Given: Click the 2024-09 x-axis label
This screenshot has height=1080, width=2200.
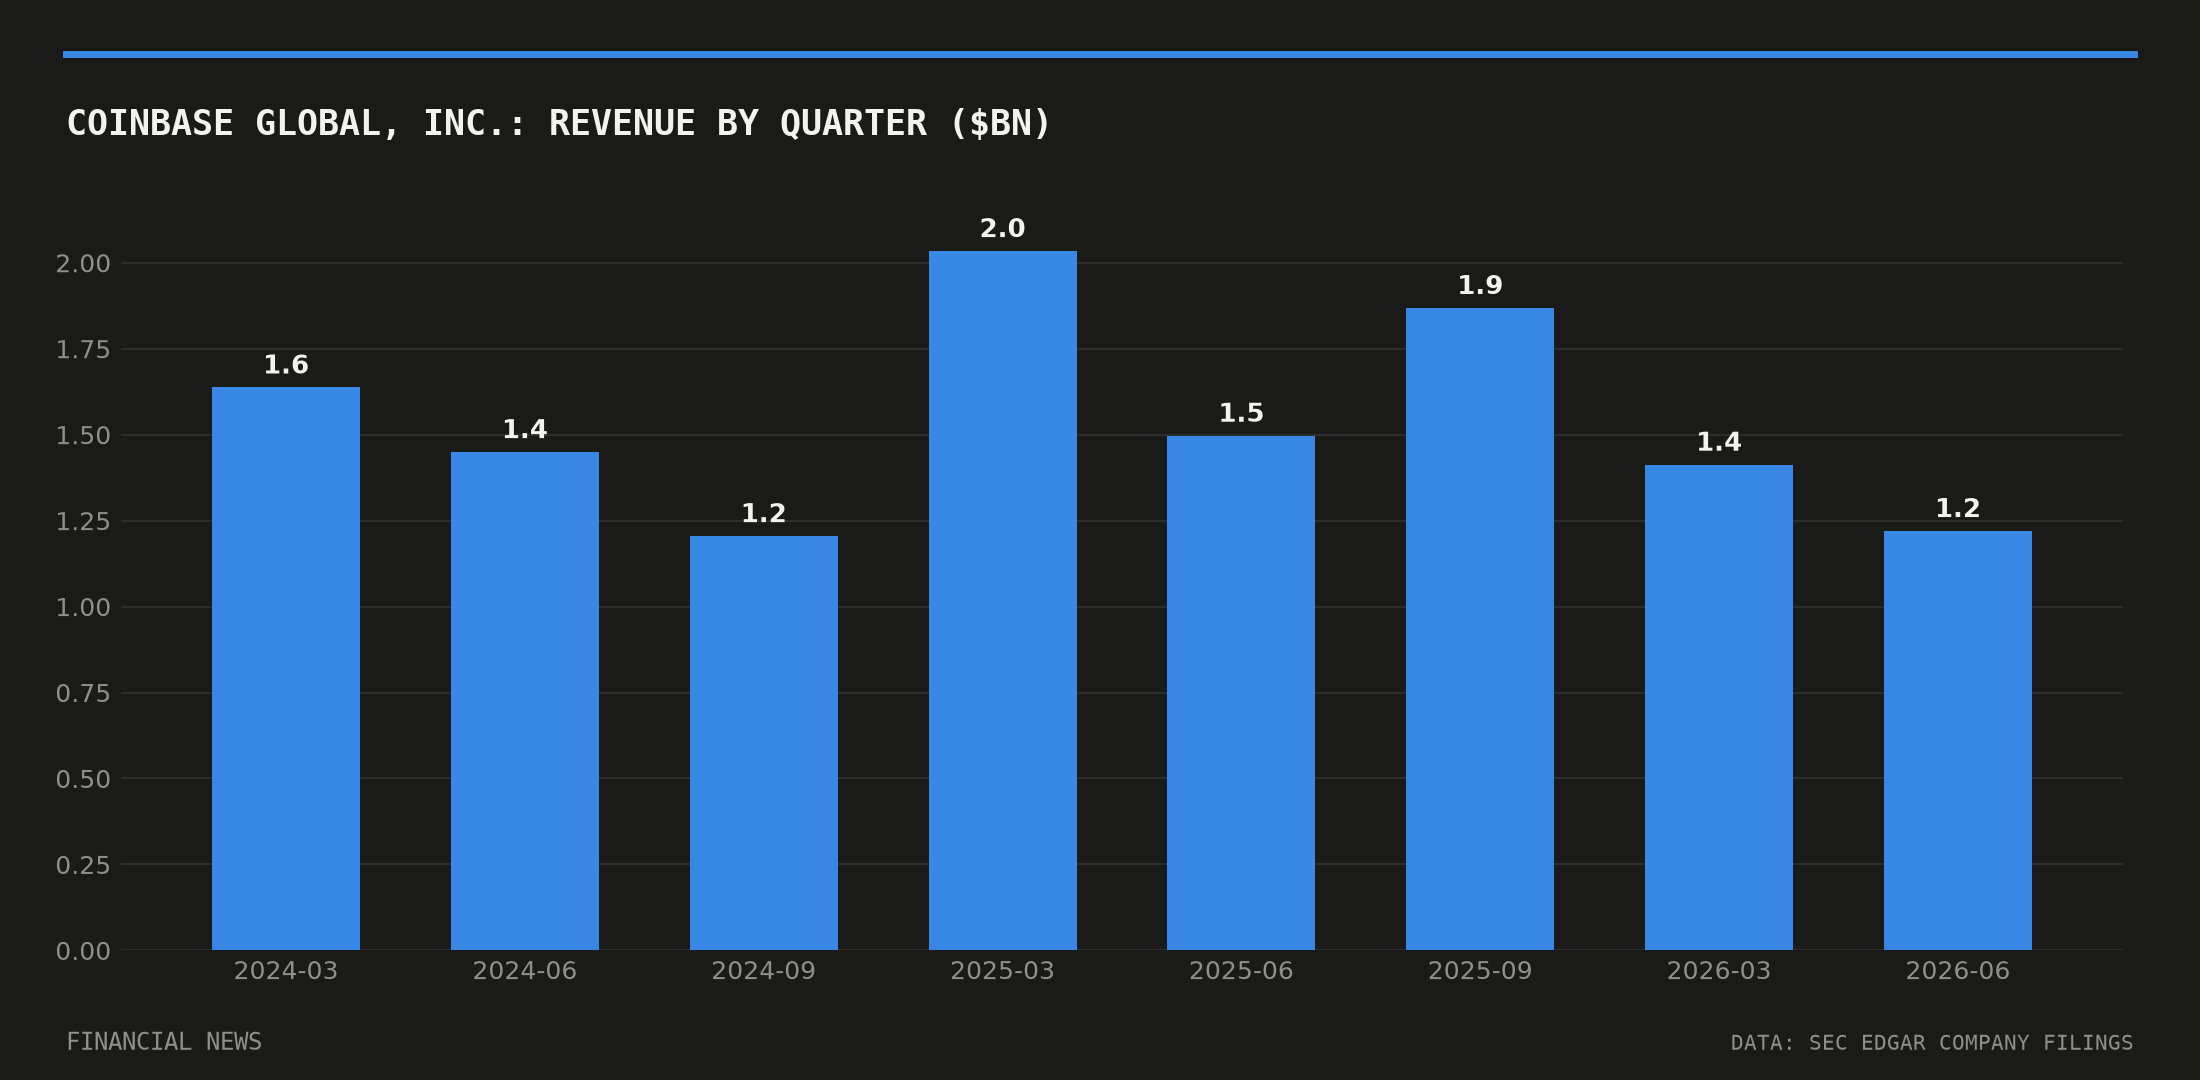Looking at the screenshot, I should 764,971.
